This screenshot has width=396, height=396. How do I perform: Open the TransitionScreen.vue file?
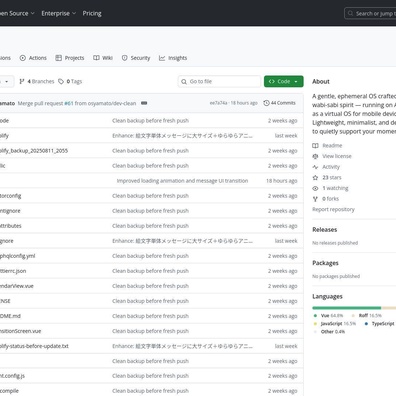click(20, 331)
